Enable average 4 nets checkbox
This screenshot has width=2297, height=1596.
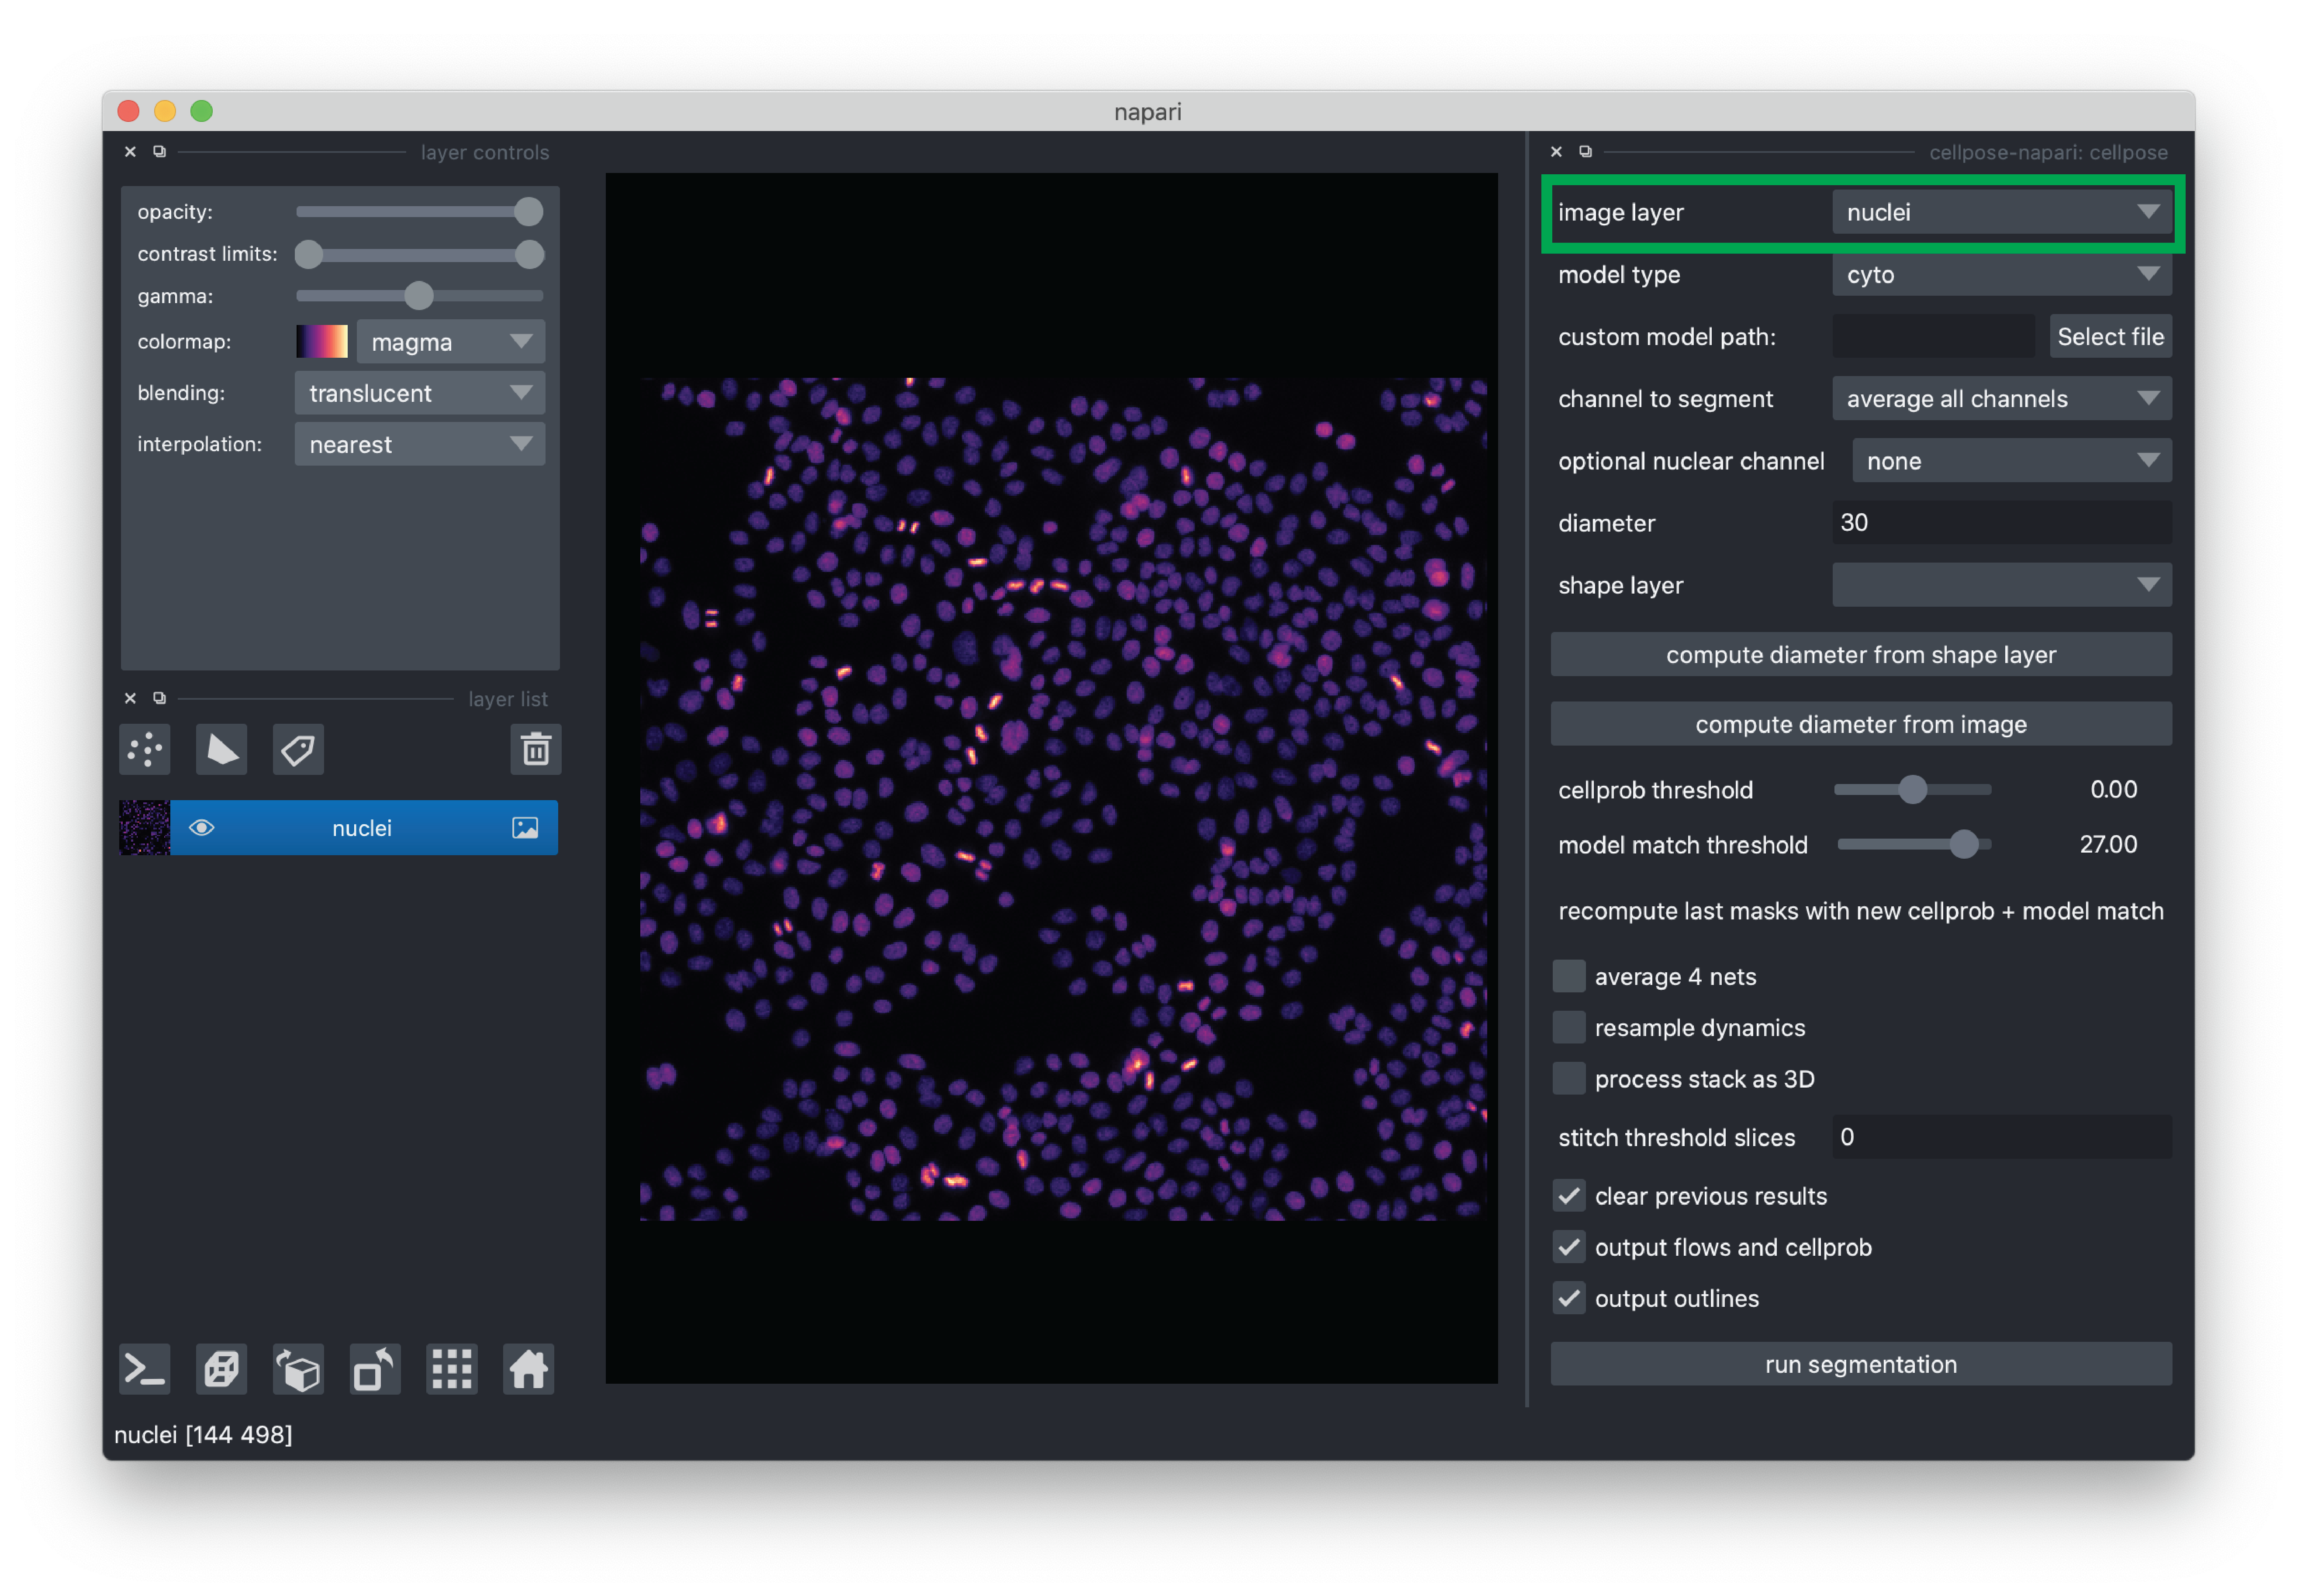point(1568,976)
